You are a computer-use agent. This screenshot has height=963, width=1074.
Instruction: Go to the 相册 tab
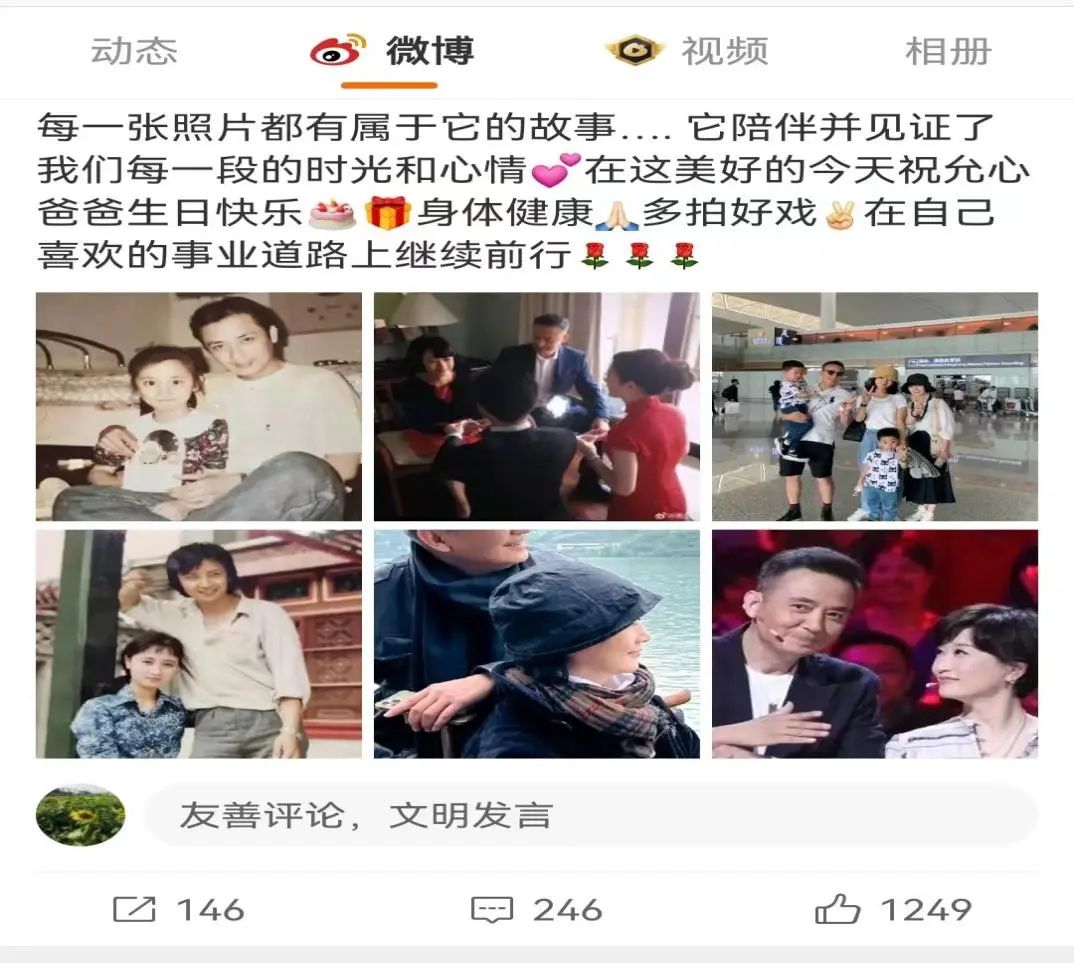tap(949, 51)
